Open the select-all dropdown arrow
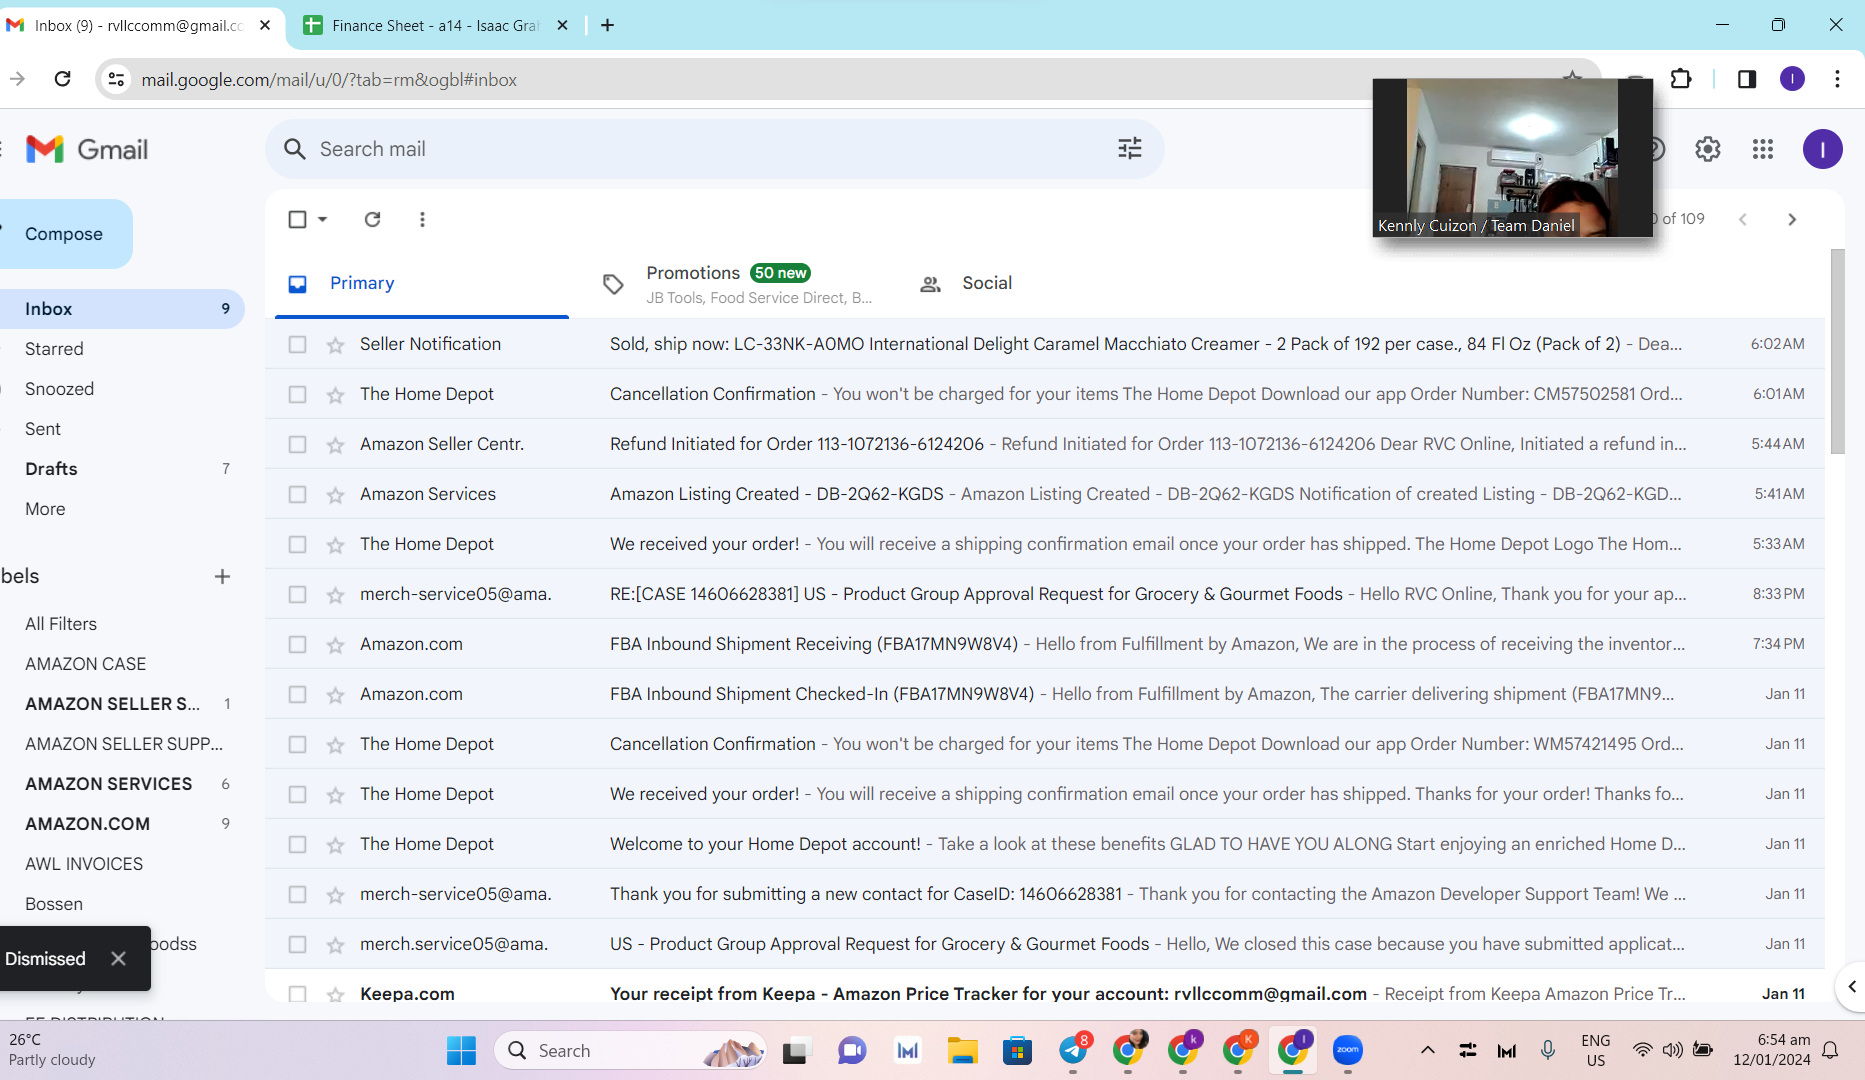Screen dimensions: 1865x1080 [x=322, y=219]
